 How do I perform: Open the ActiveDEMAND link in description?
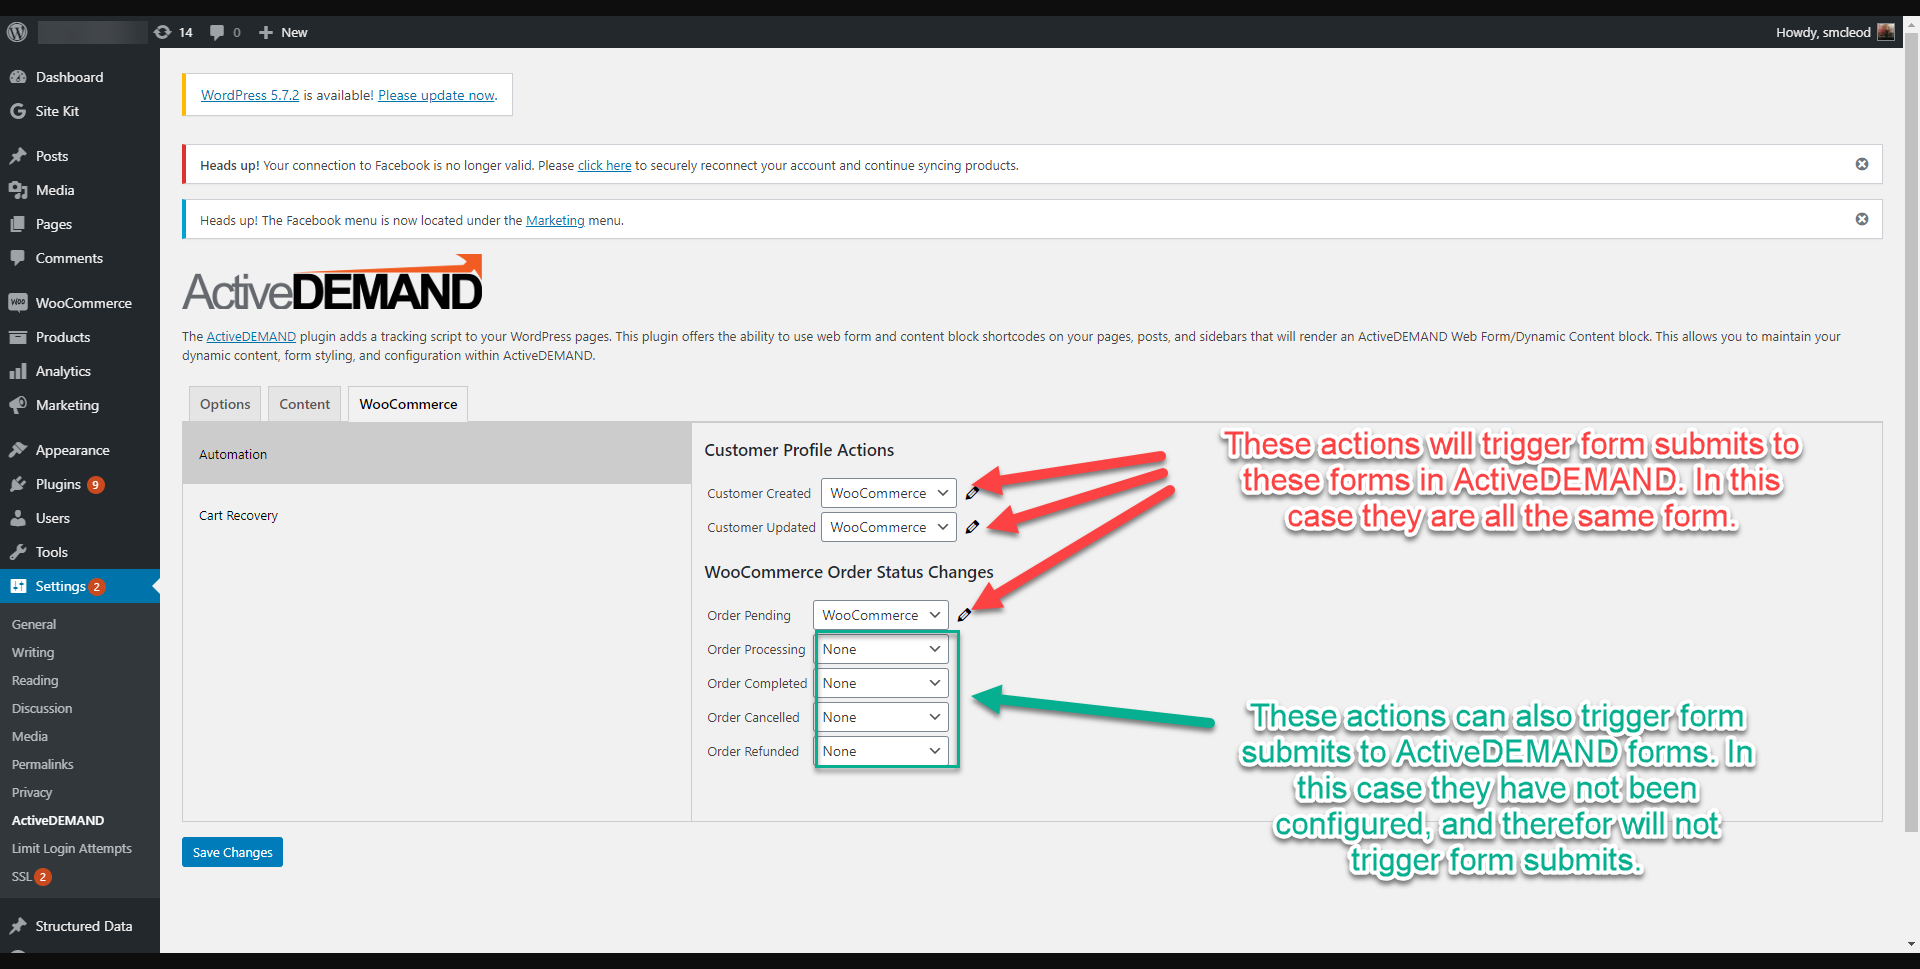coord(251,336)
